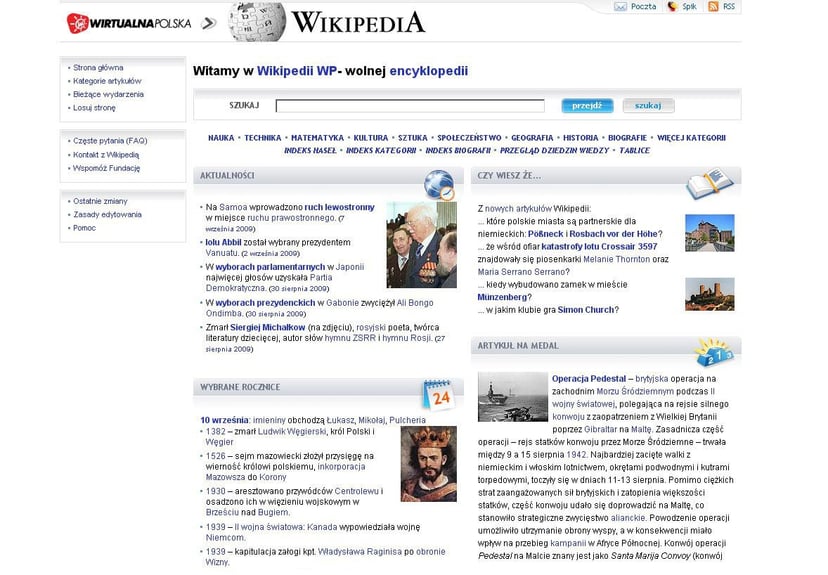
Task: Open Zasady edytowania link
Action: [107, 214]
